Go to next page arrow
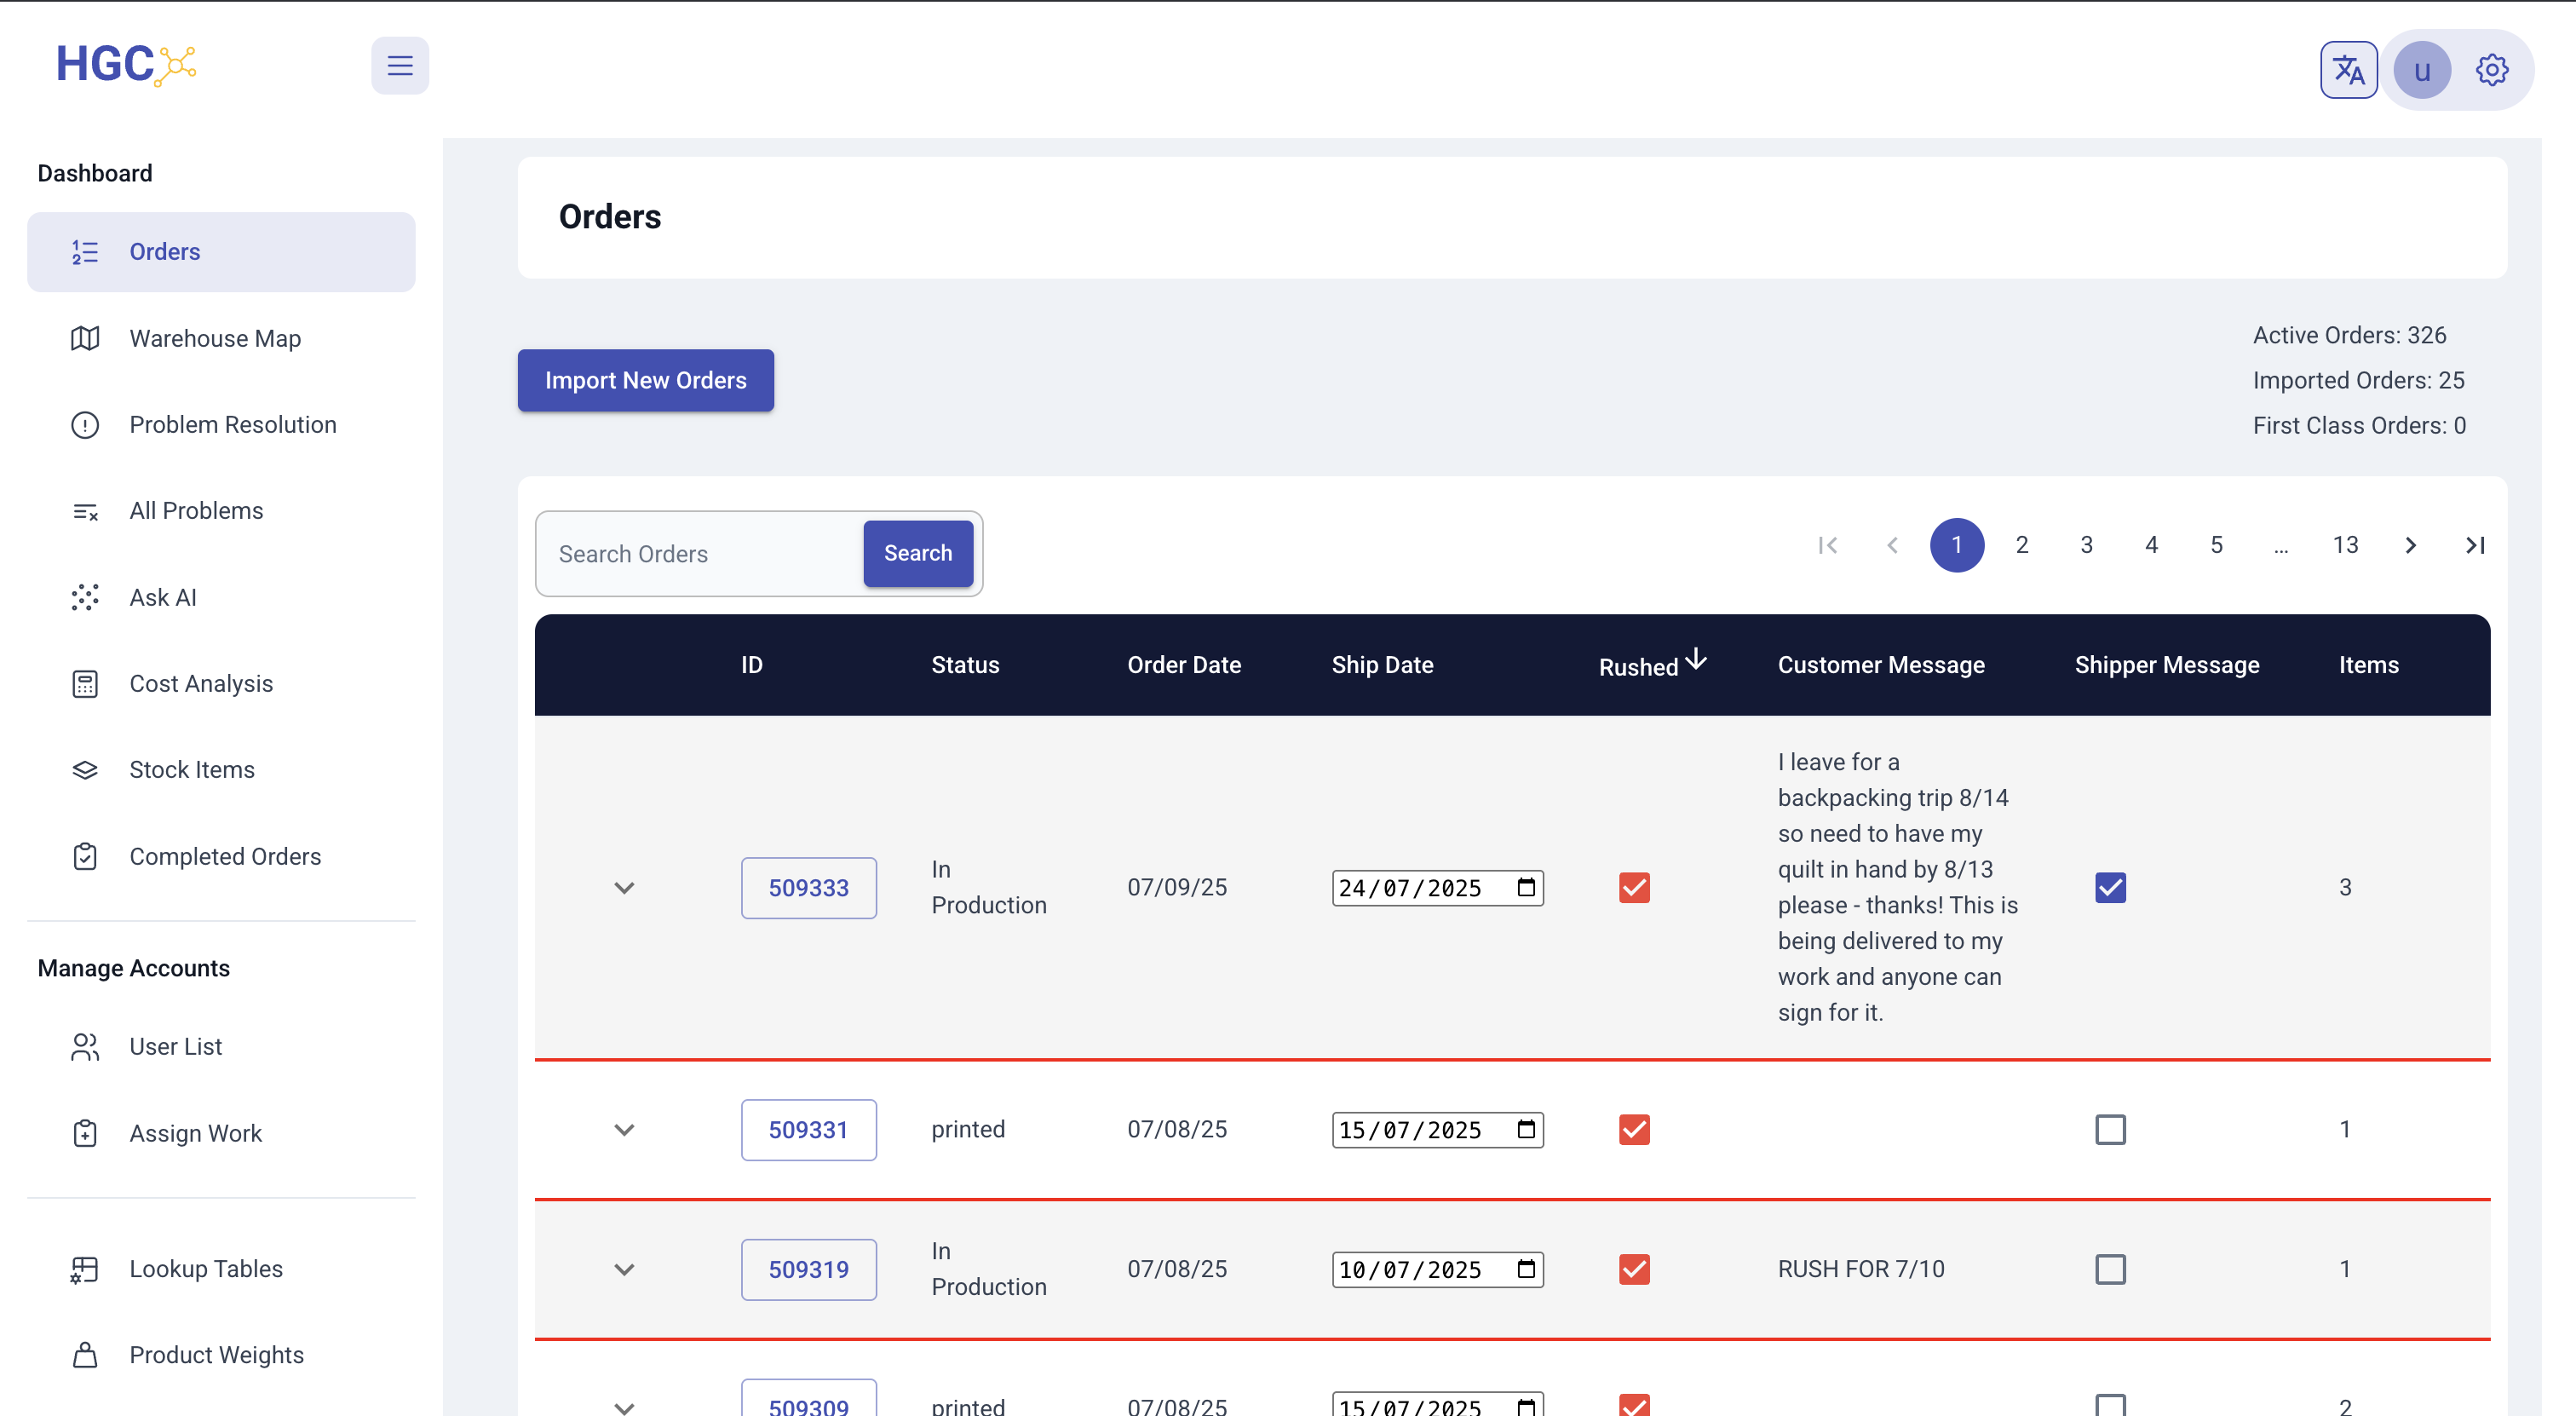This screenshot has height=1416, width=2576. coord(2410,545)
